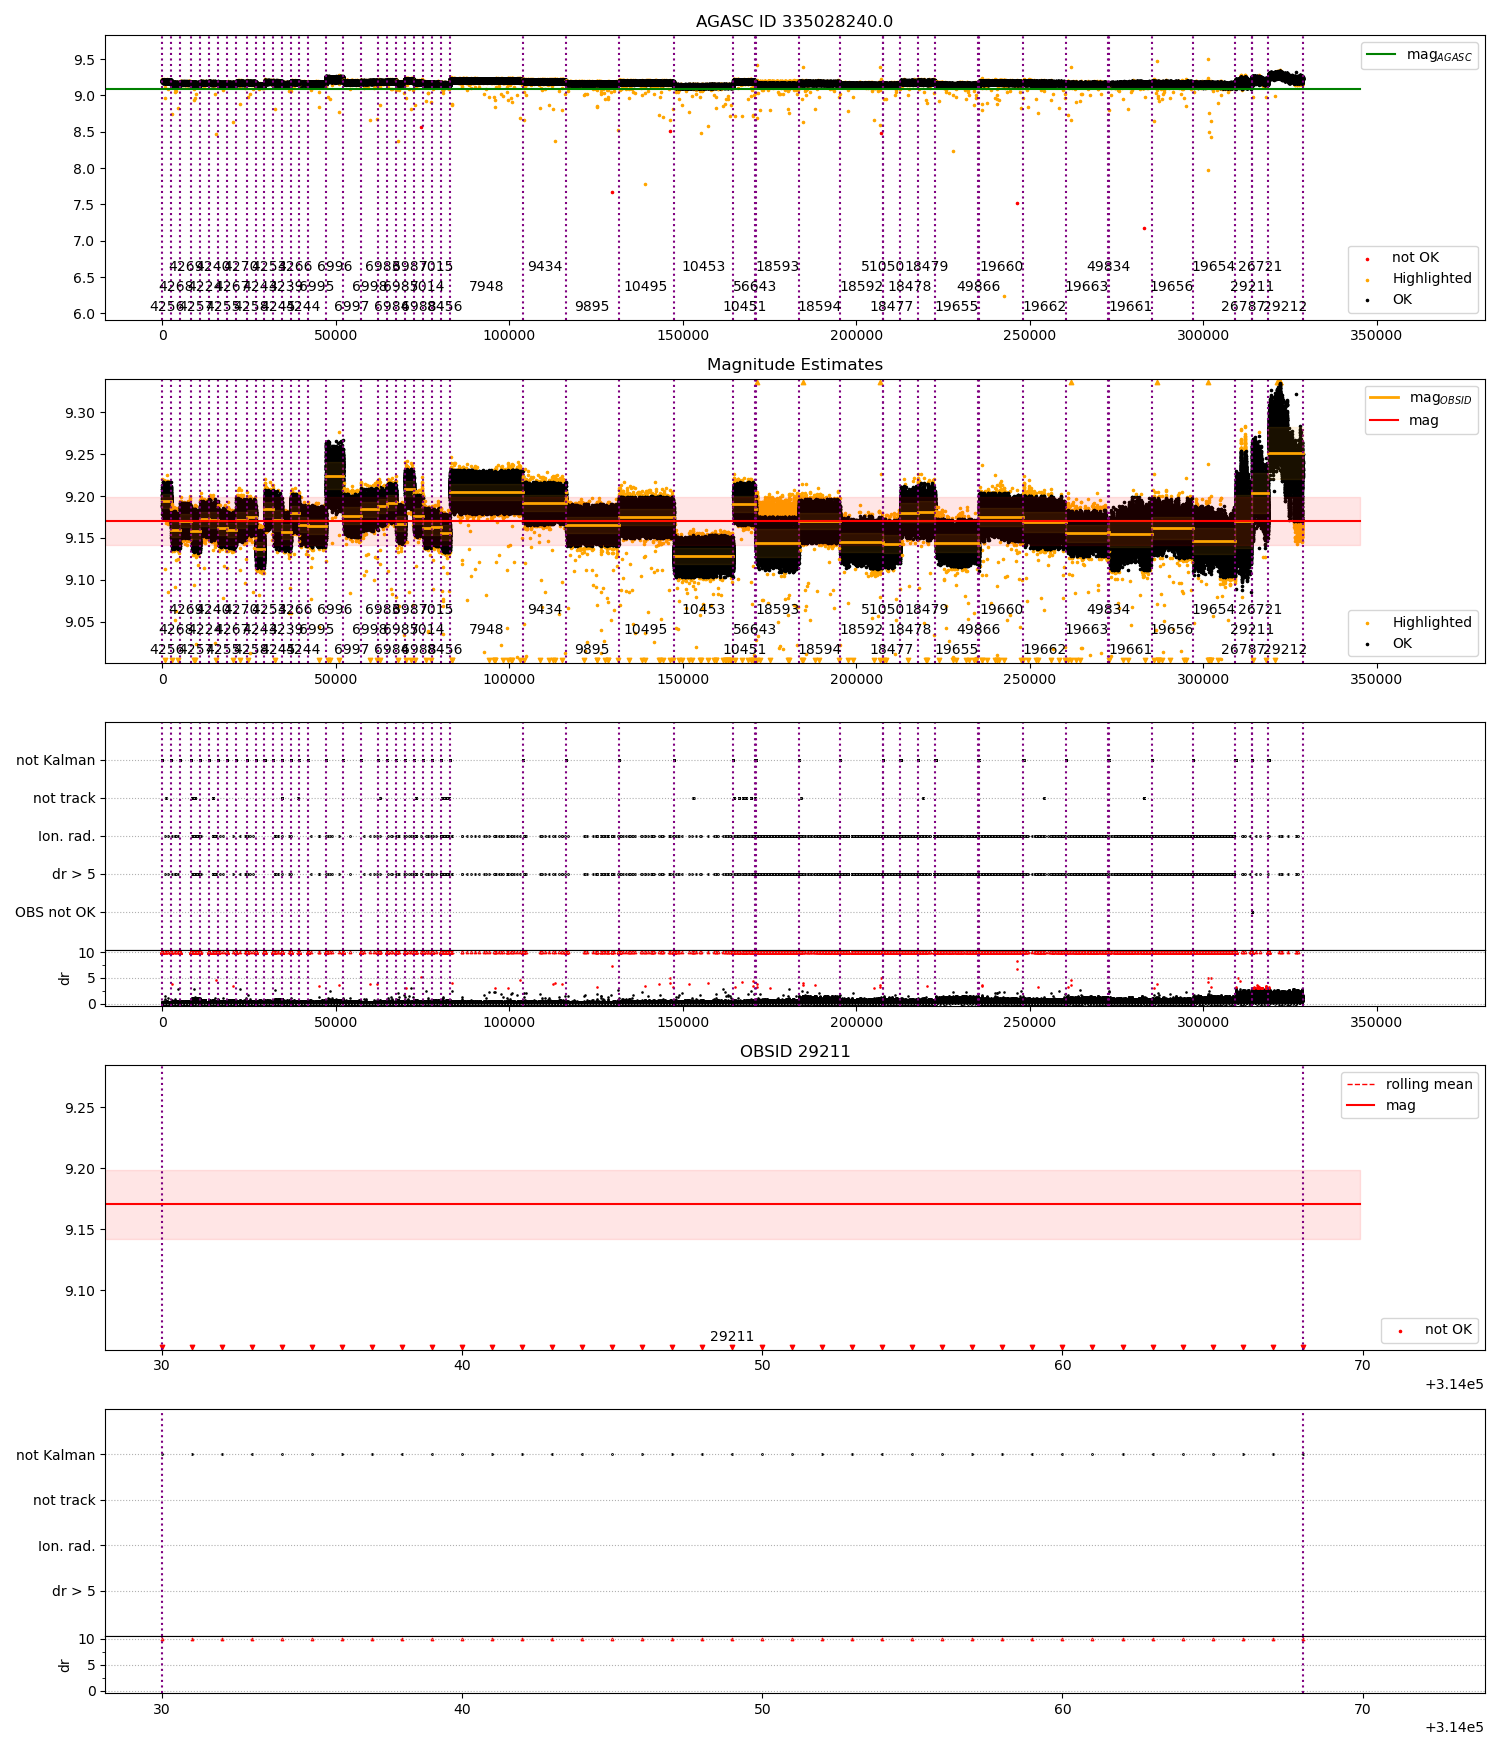
Task: Select orange mag OBSID legend entry
Action: 1420,398
